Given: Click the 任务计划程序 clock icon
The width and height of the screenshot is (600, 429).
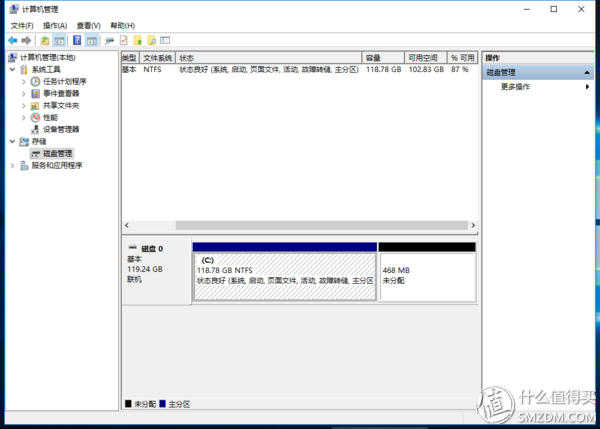Looking at the screenshot, I should (x=35, y=82).
